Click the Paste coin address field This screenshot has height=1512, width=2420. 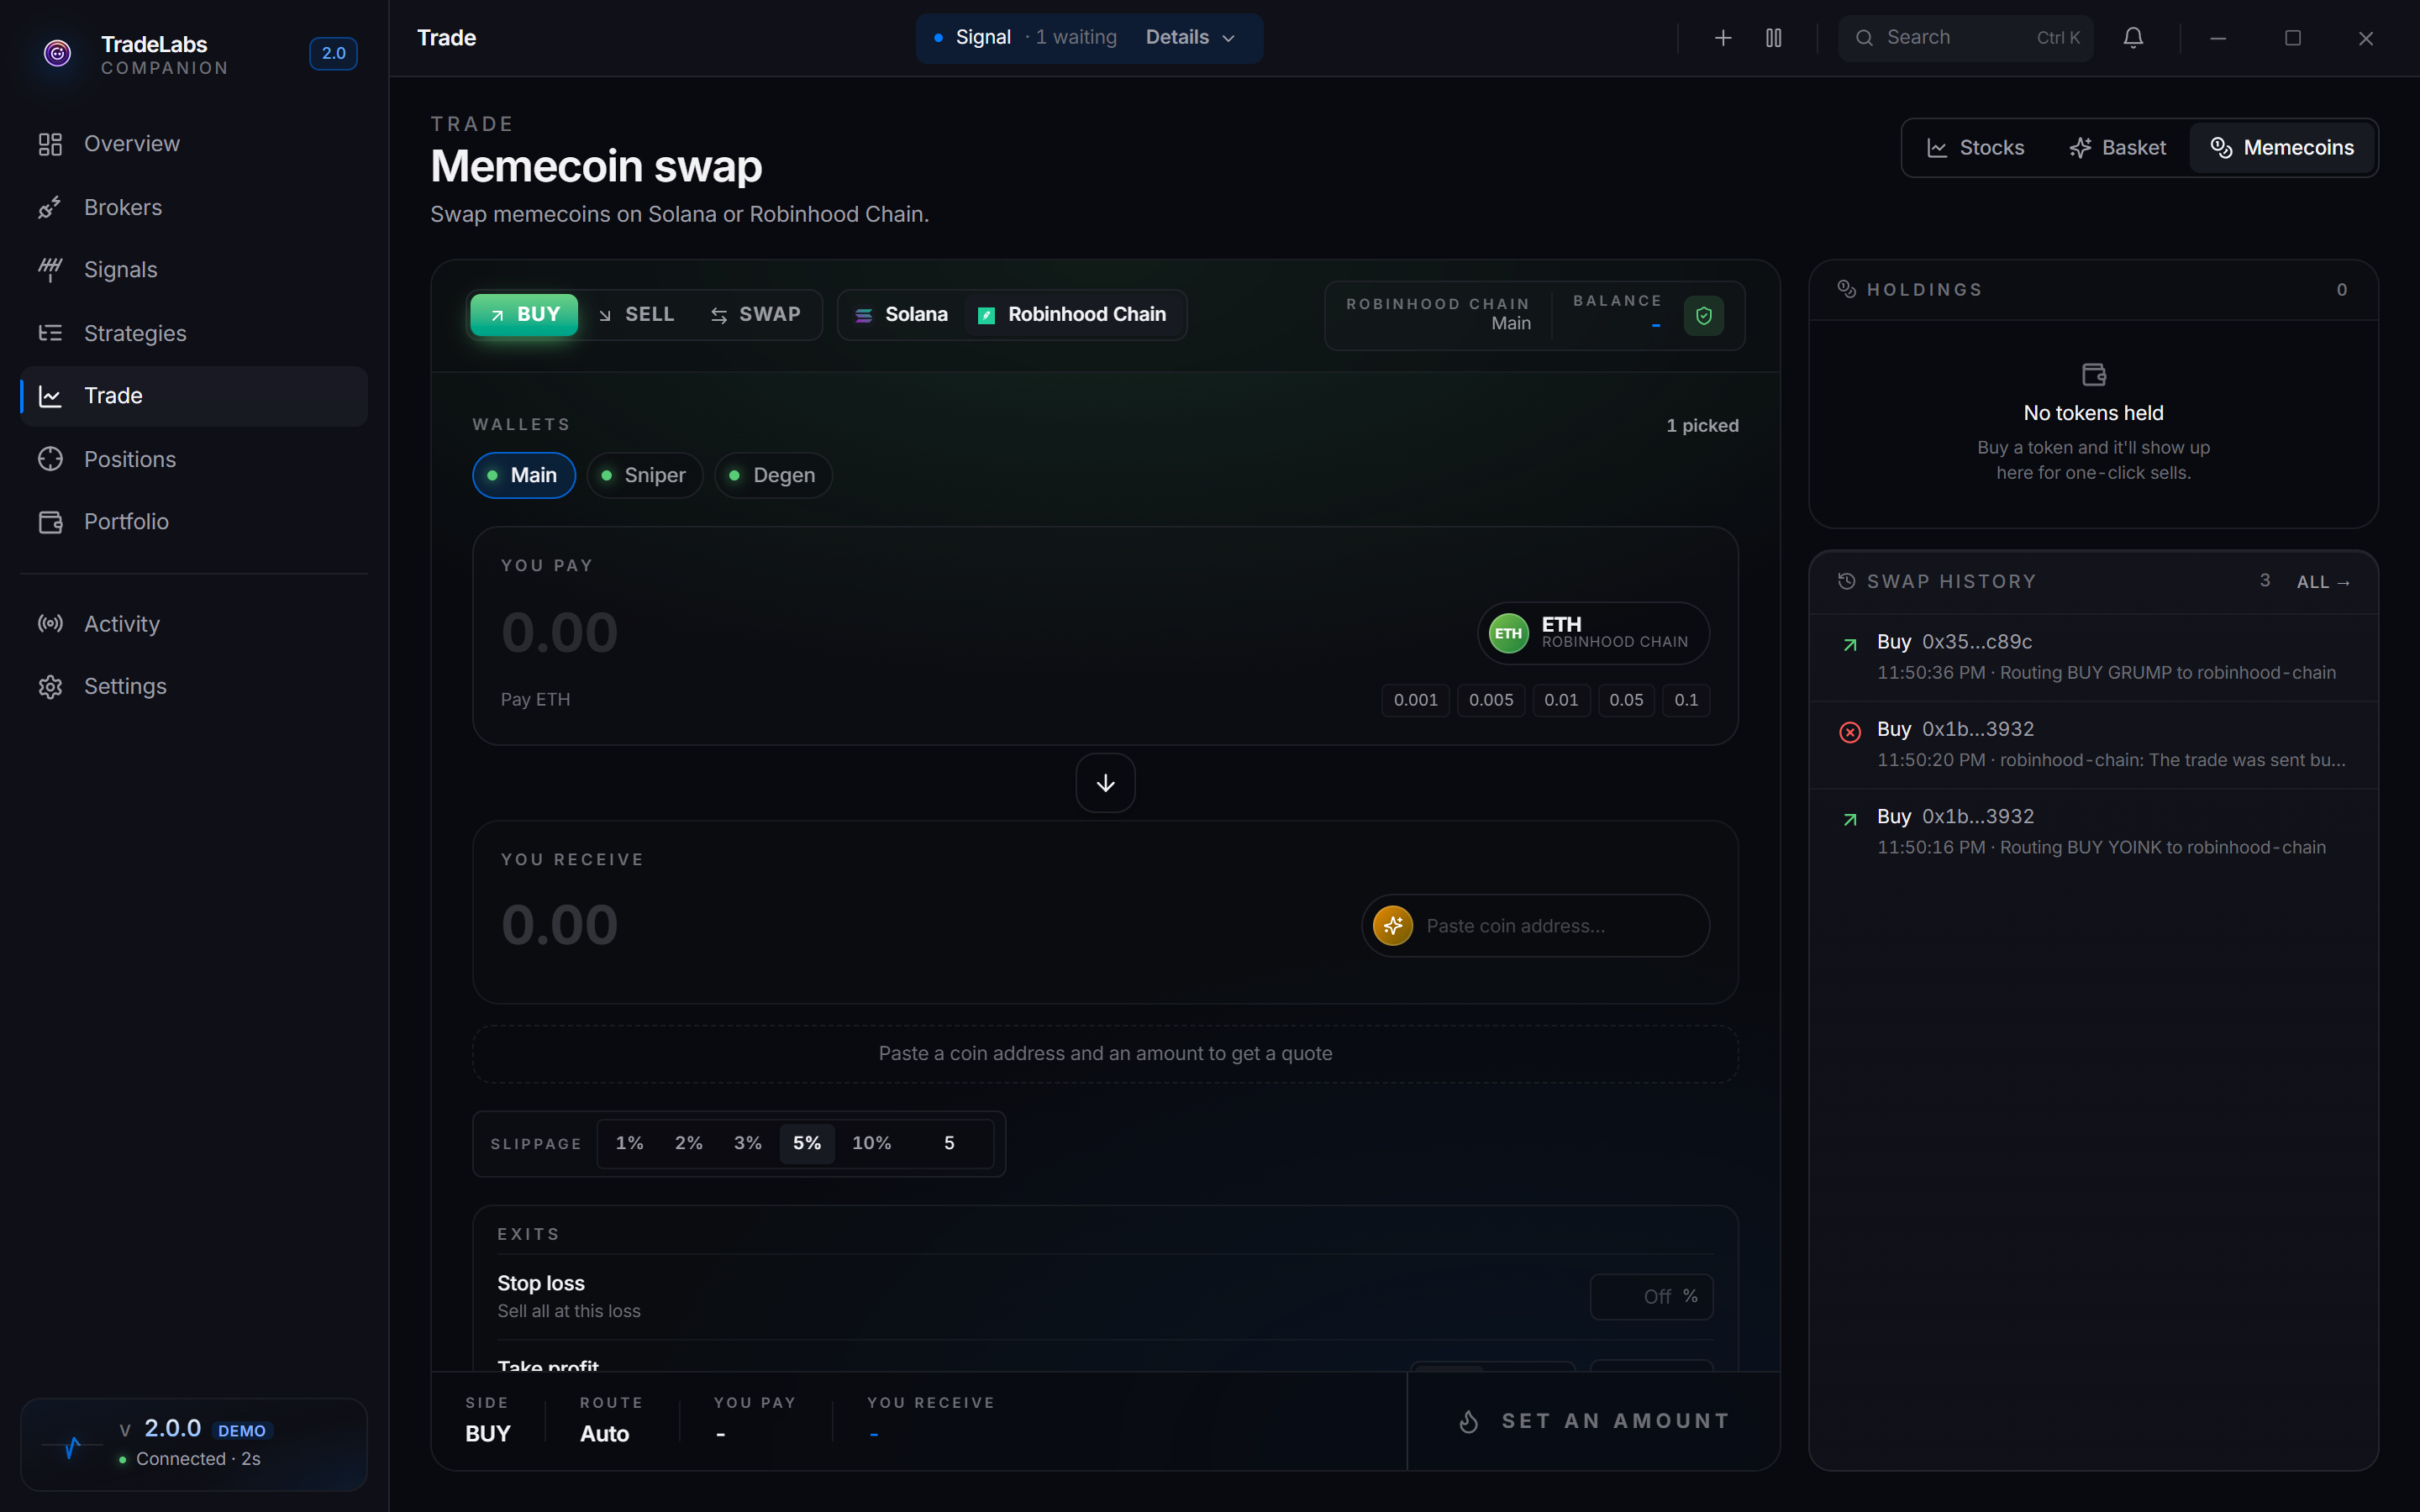[1562, 926]
